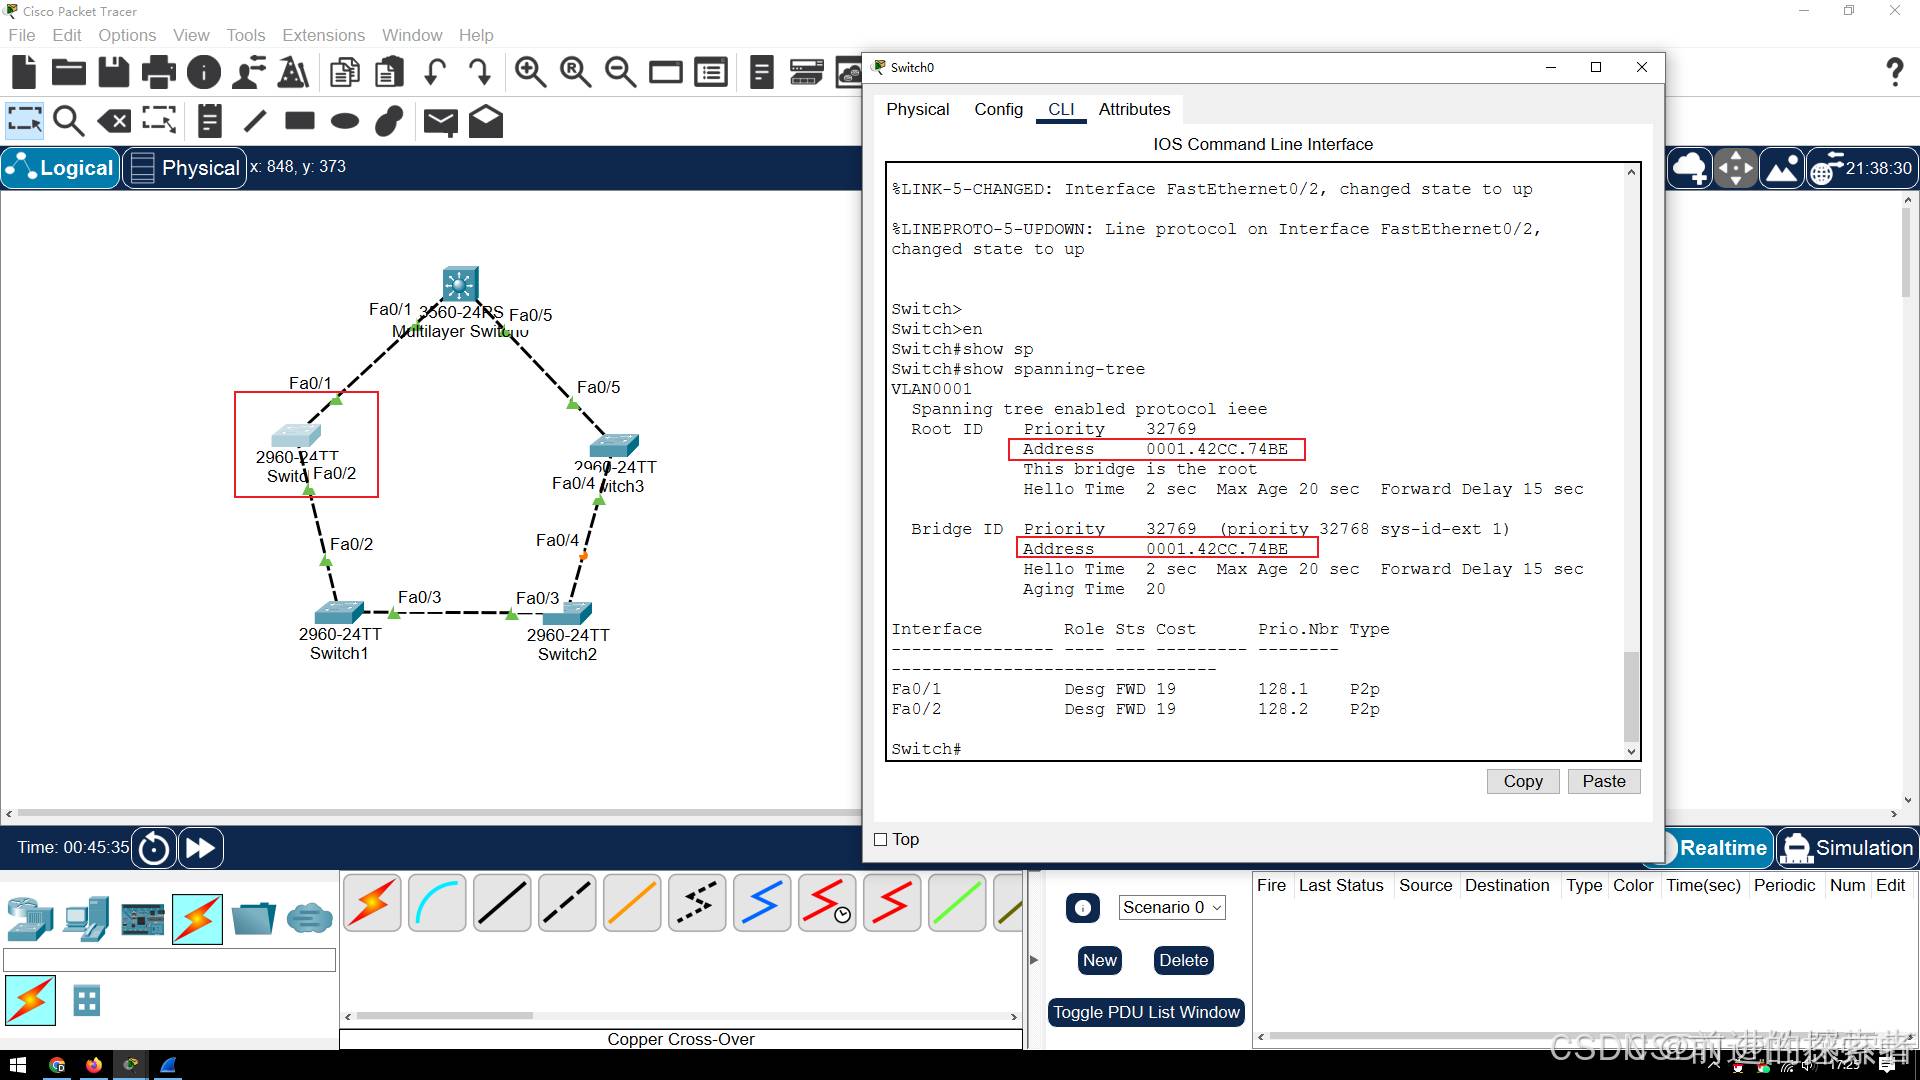
Task: Select the Place Note tool
Action: 209,121
